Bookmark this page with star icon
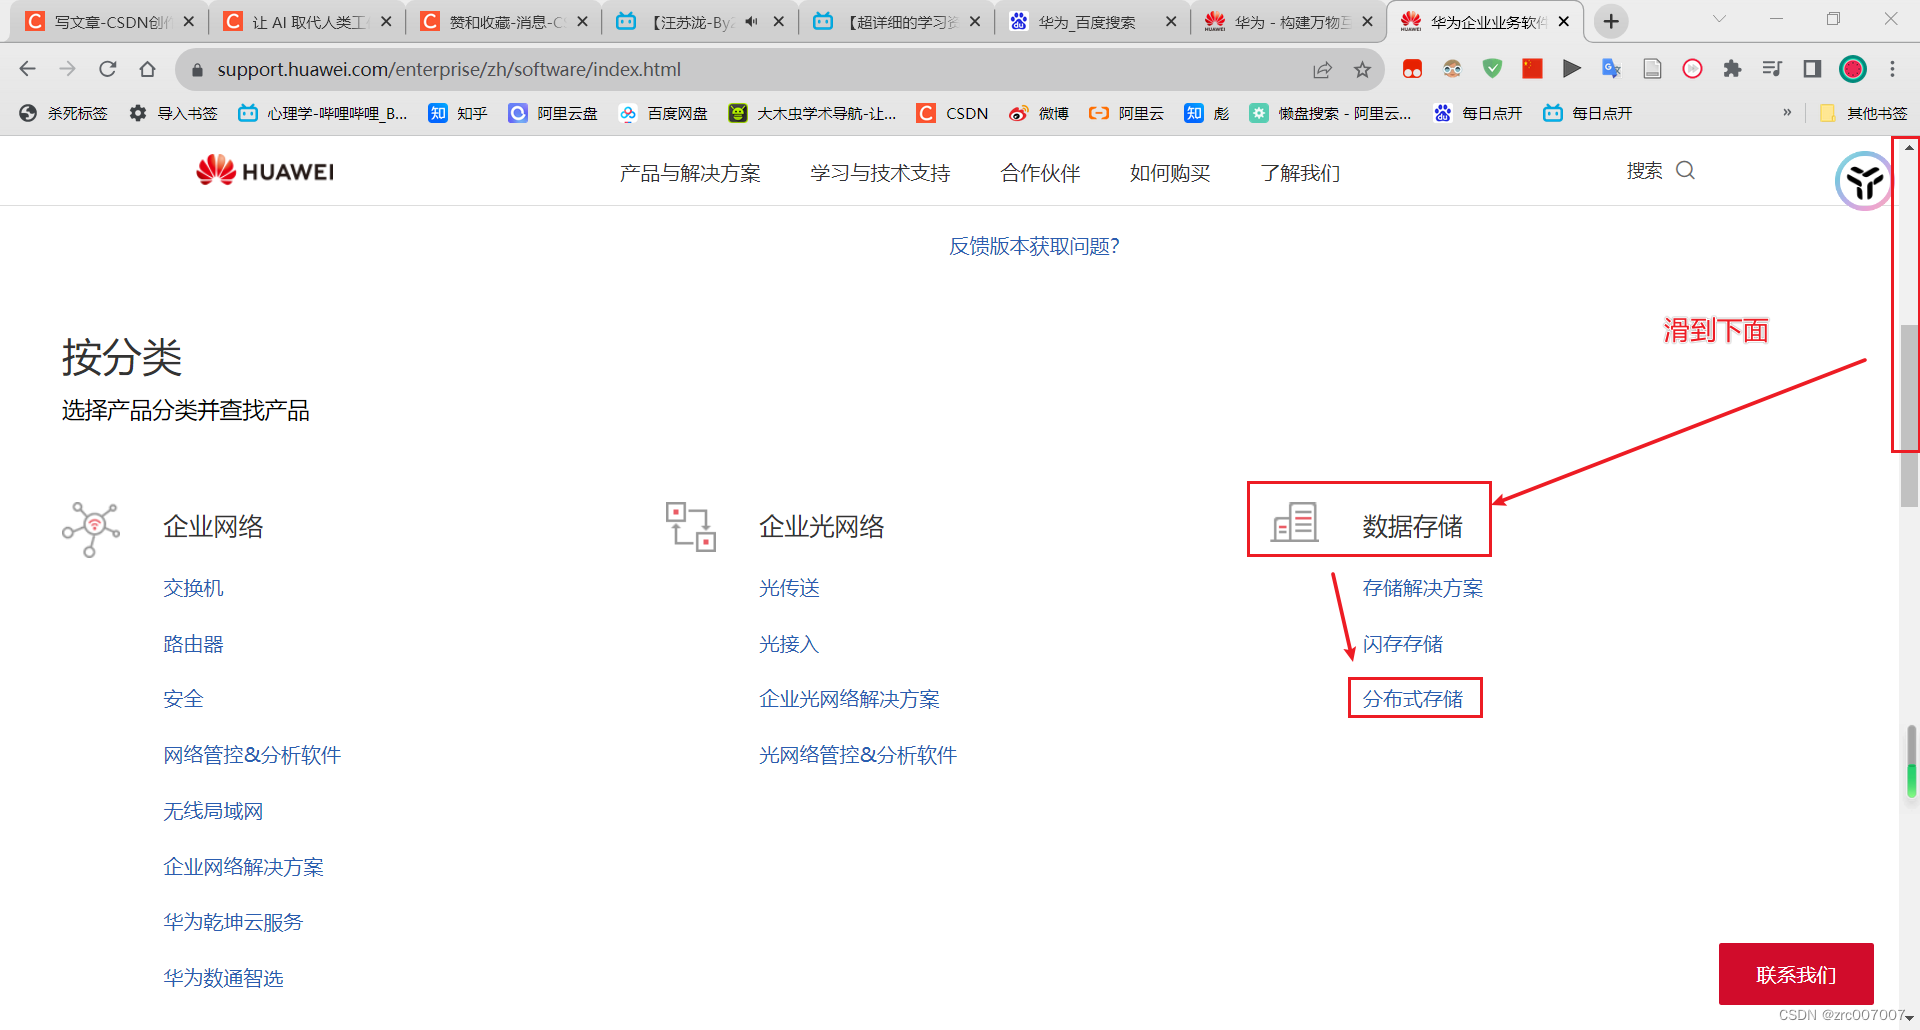The image size is (1920, 1030). [1362, 69]
